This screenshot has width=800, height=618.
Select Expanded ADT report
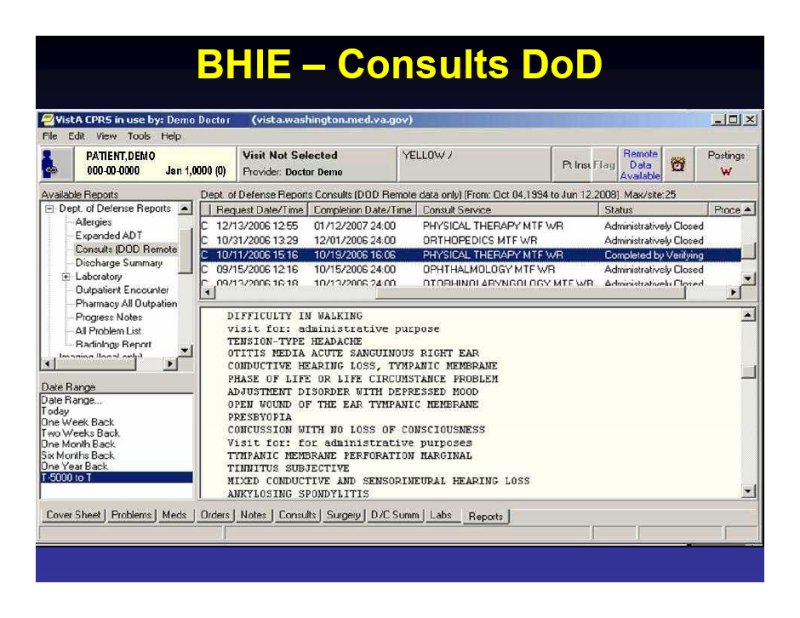coord(109,236)
